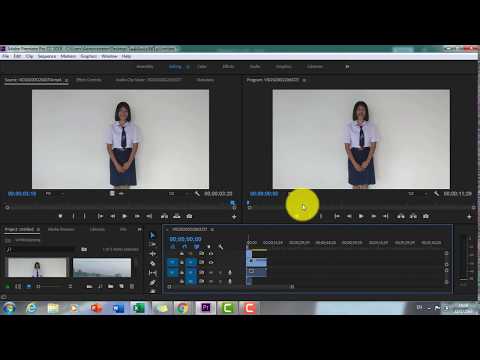This screenshot has height=360, width=480.
Task: Go to In point in Program monitor
Action: click(337, 216)
